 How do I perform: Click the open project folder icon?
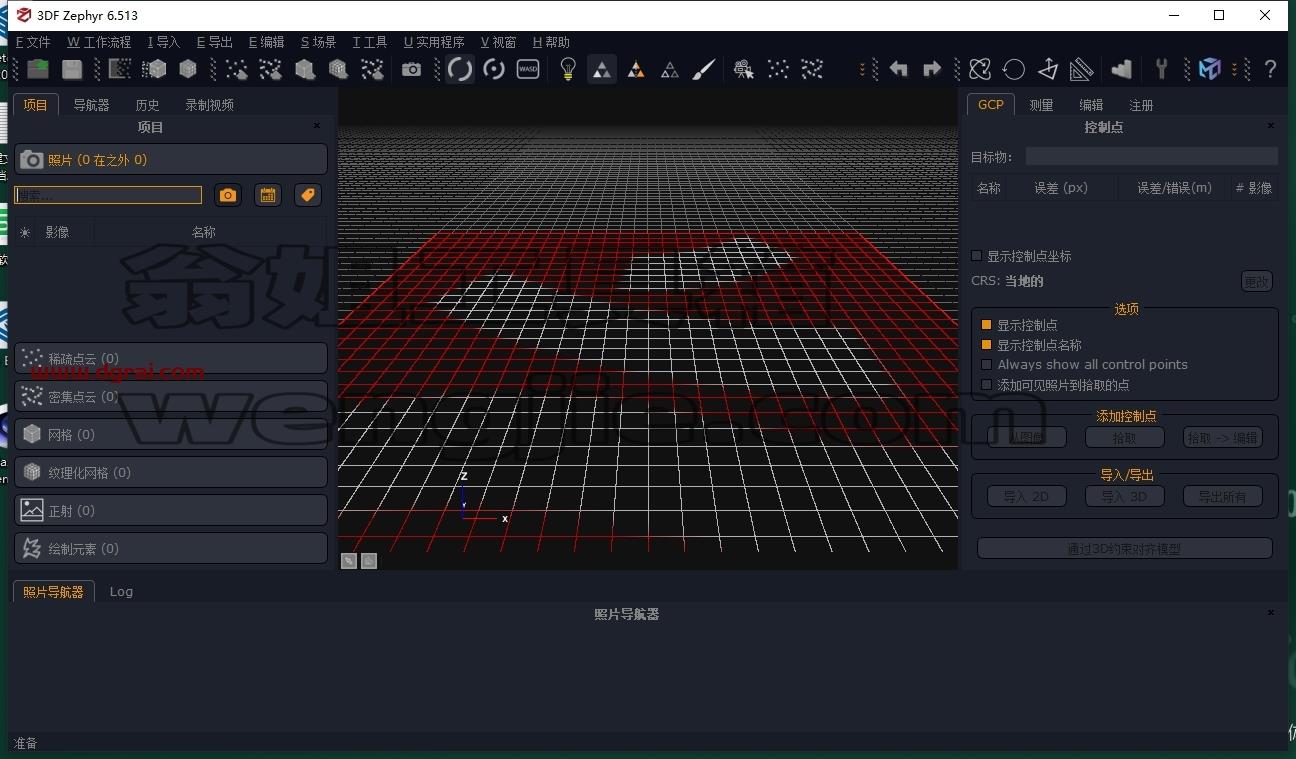coord(38,69)
